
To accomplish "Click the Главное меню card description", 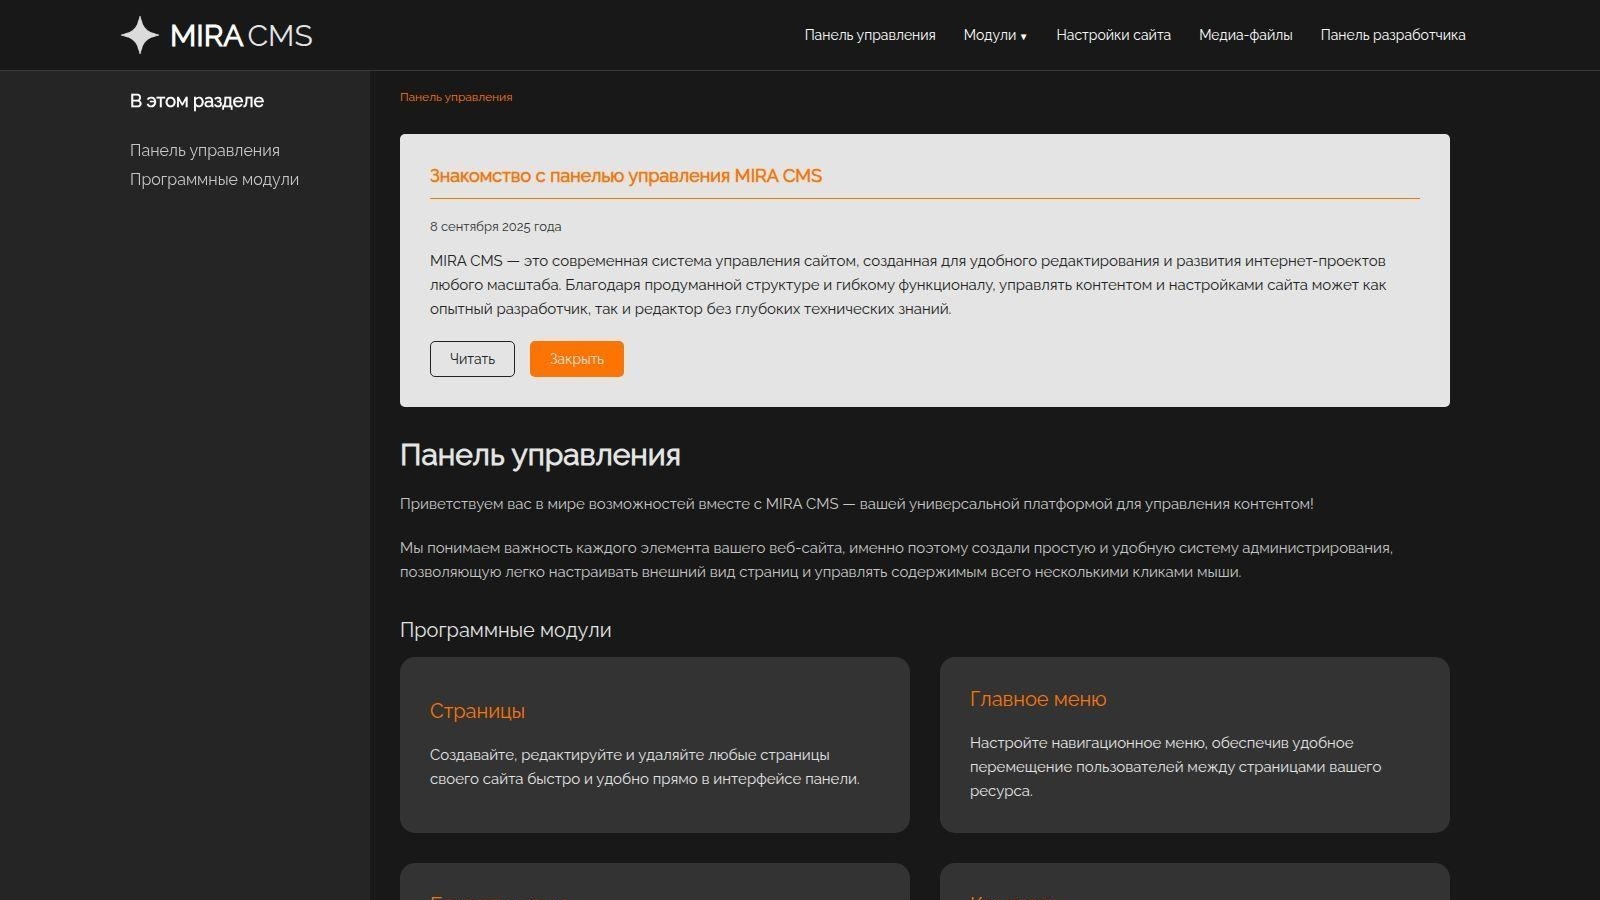I will [1174, 767].
